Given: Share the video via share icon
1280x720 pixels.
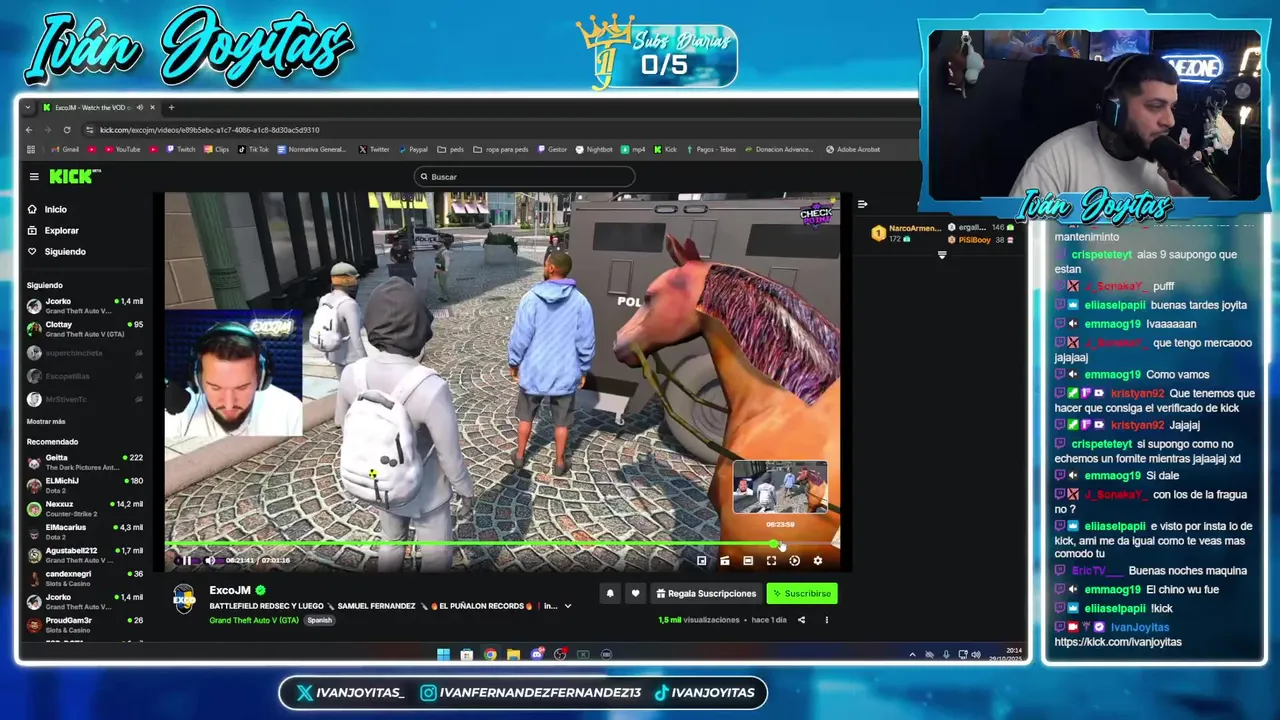Looking at the screenshot, I should [801, 620].
